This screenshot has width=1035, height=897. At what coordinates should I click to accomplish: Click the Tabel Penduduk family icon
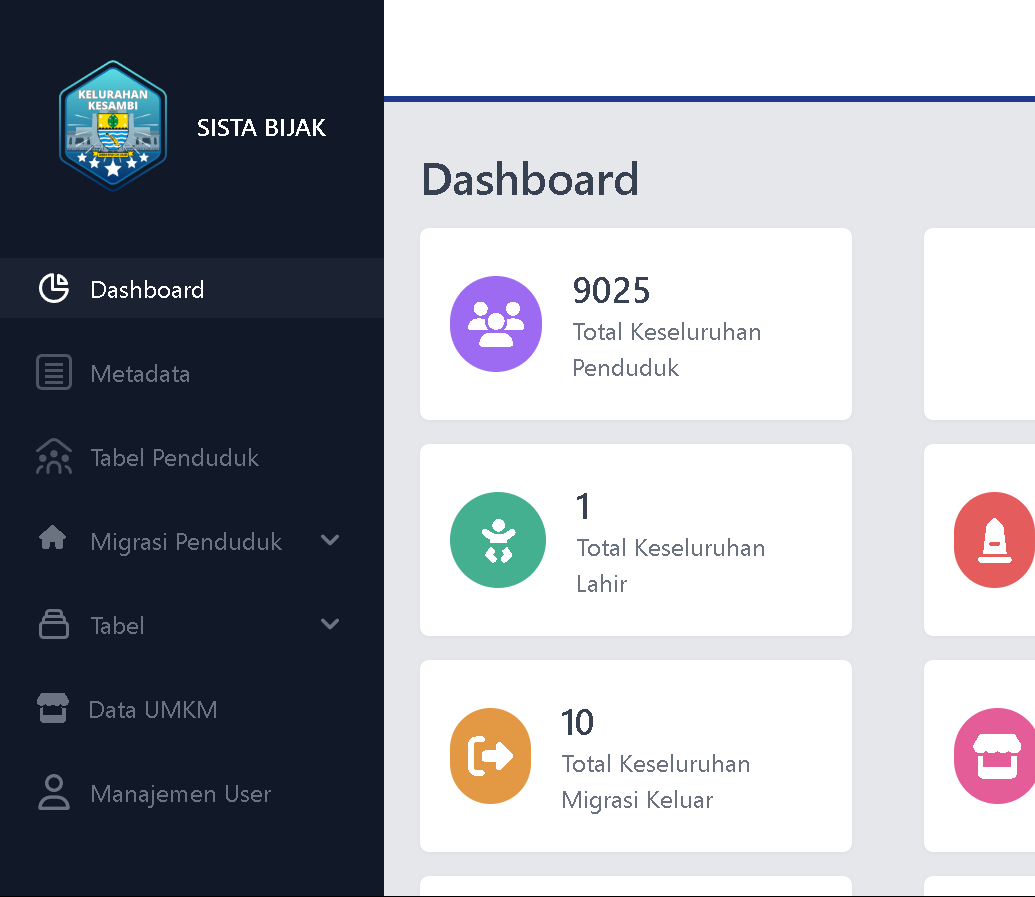53,457
